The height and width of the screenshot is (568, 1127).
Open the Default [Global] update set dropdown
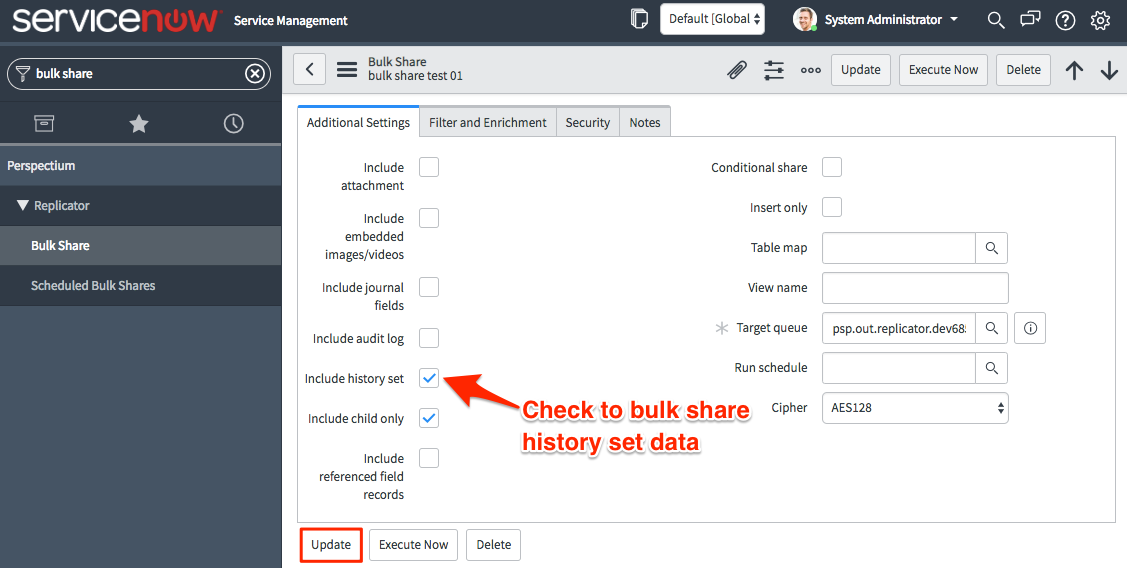click(x=712, y=19)
